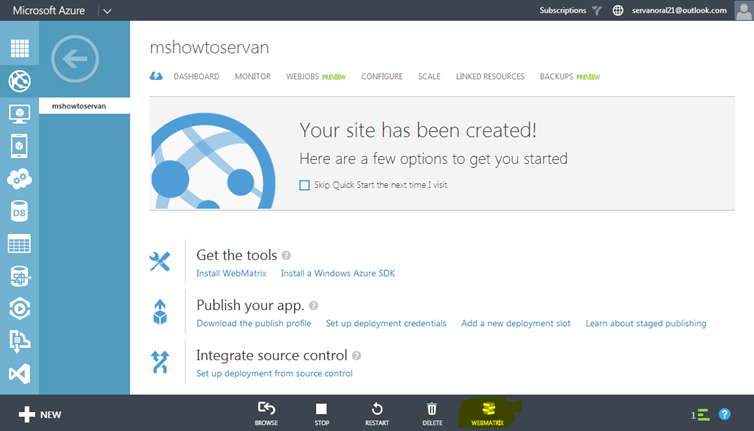Image resolution: width=754 pixels, height=431 pixels.
Task: Click the Publish your app box icon
Action: (x=160, y=312)
